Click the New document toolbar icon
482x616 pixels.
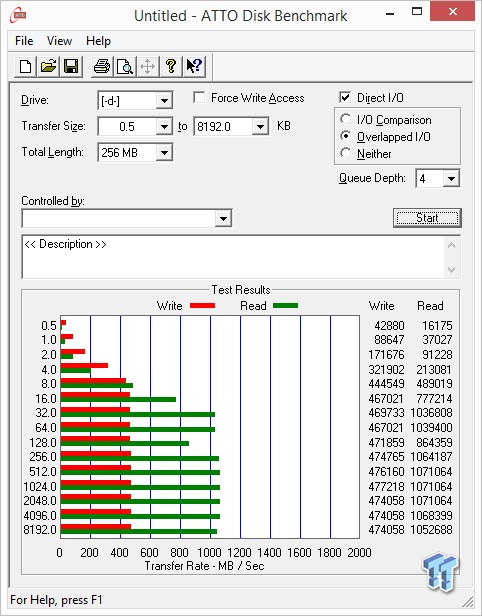click(26, 66)
